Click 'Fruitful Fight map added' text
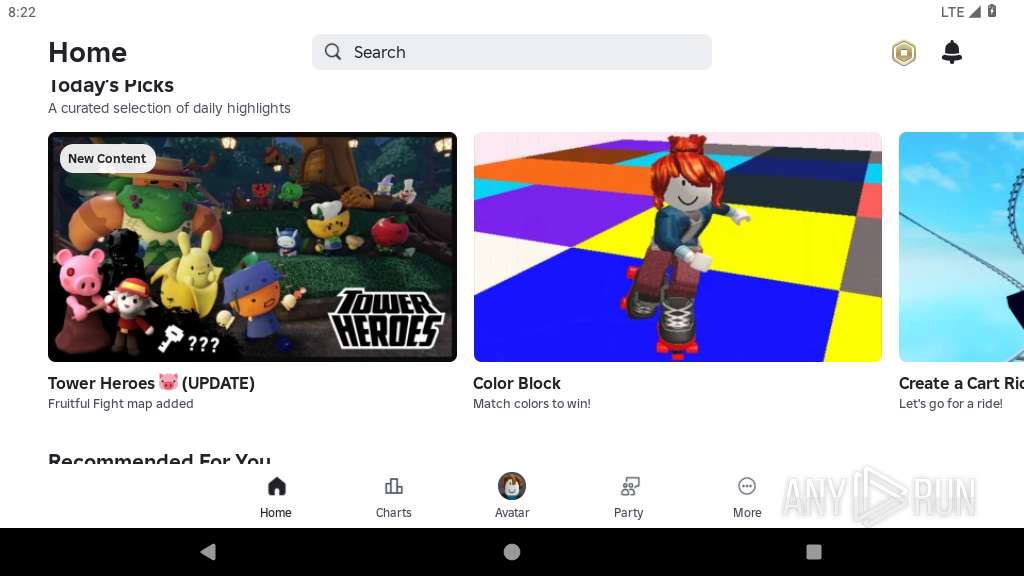This screenshot has width=1024, height=576. [x=121, y=404]
